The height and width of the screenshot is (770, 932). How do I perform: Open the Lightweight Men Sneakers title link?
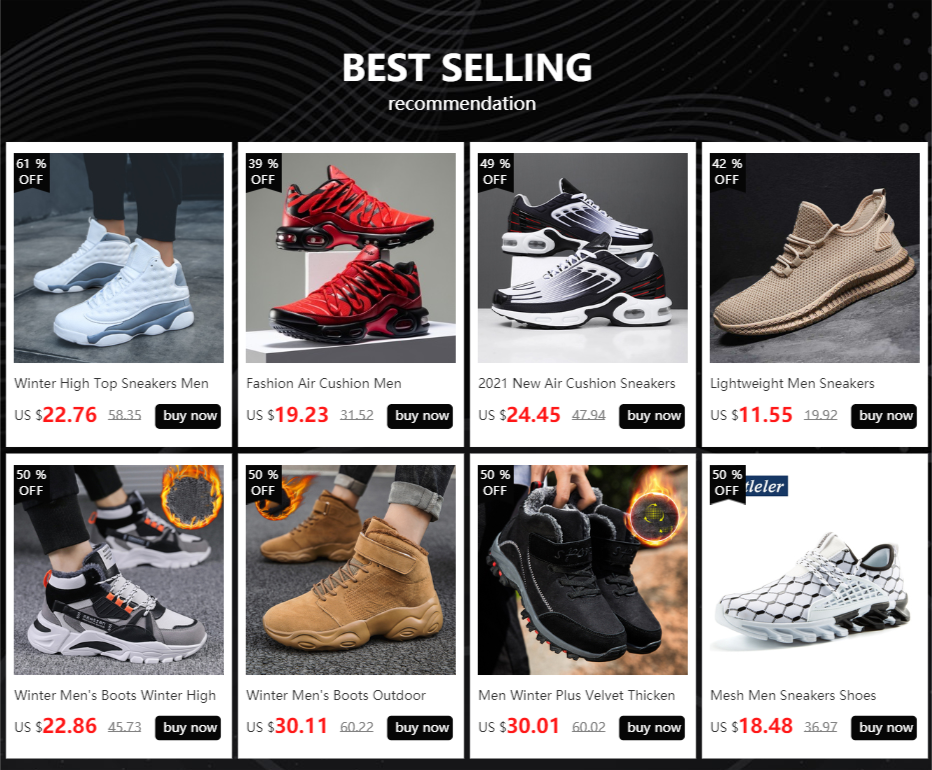tap(792, 384)
